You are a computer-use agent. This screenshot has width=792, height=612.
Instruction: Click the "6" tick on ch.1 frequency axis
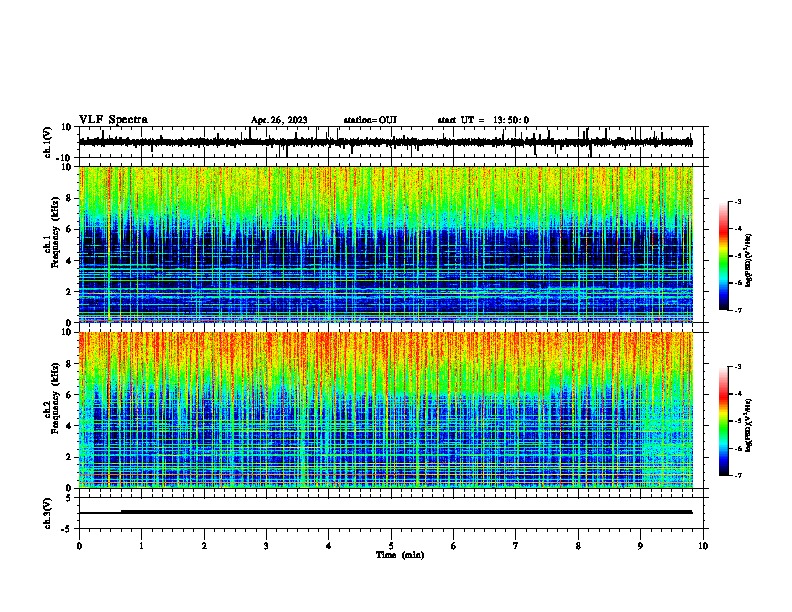(x=70, y=230)
